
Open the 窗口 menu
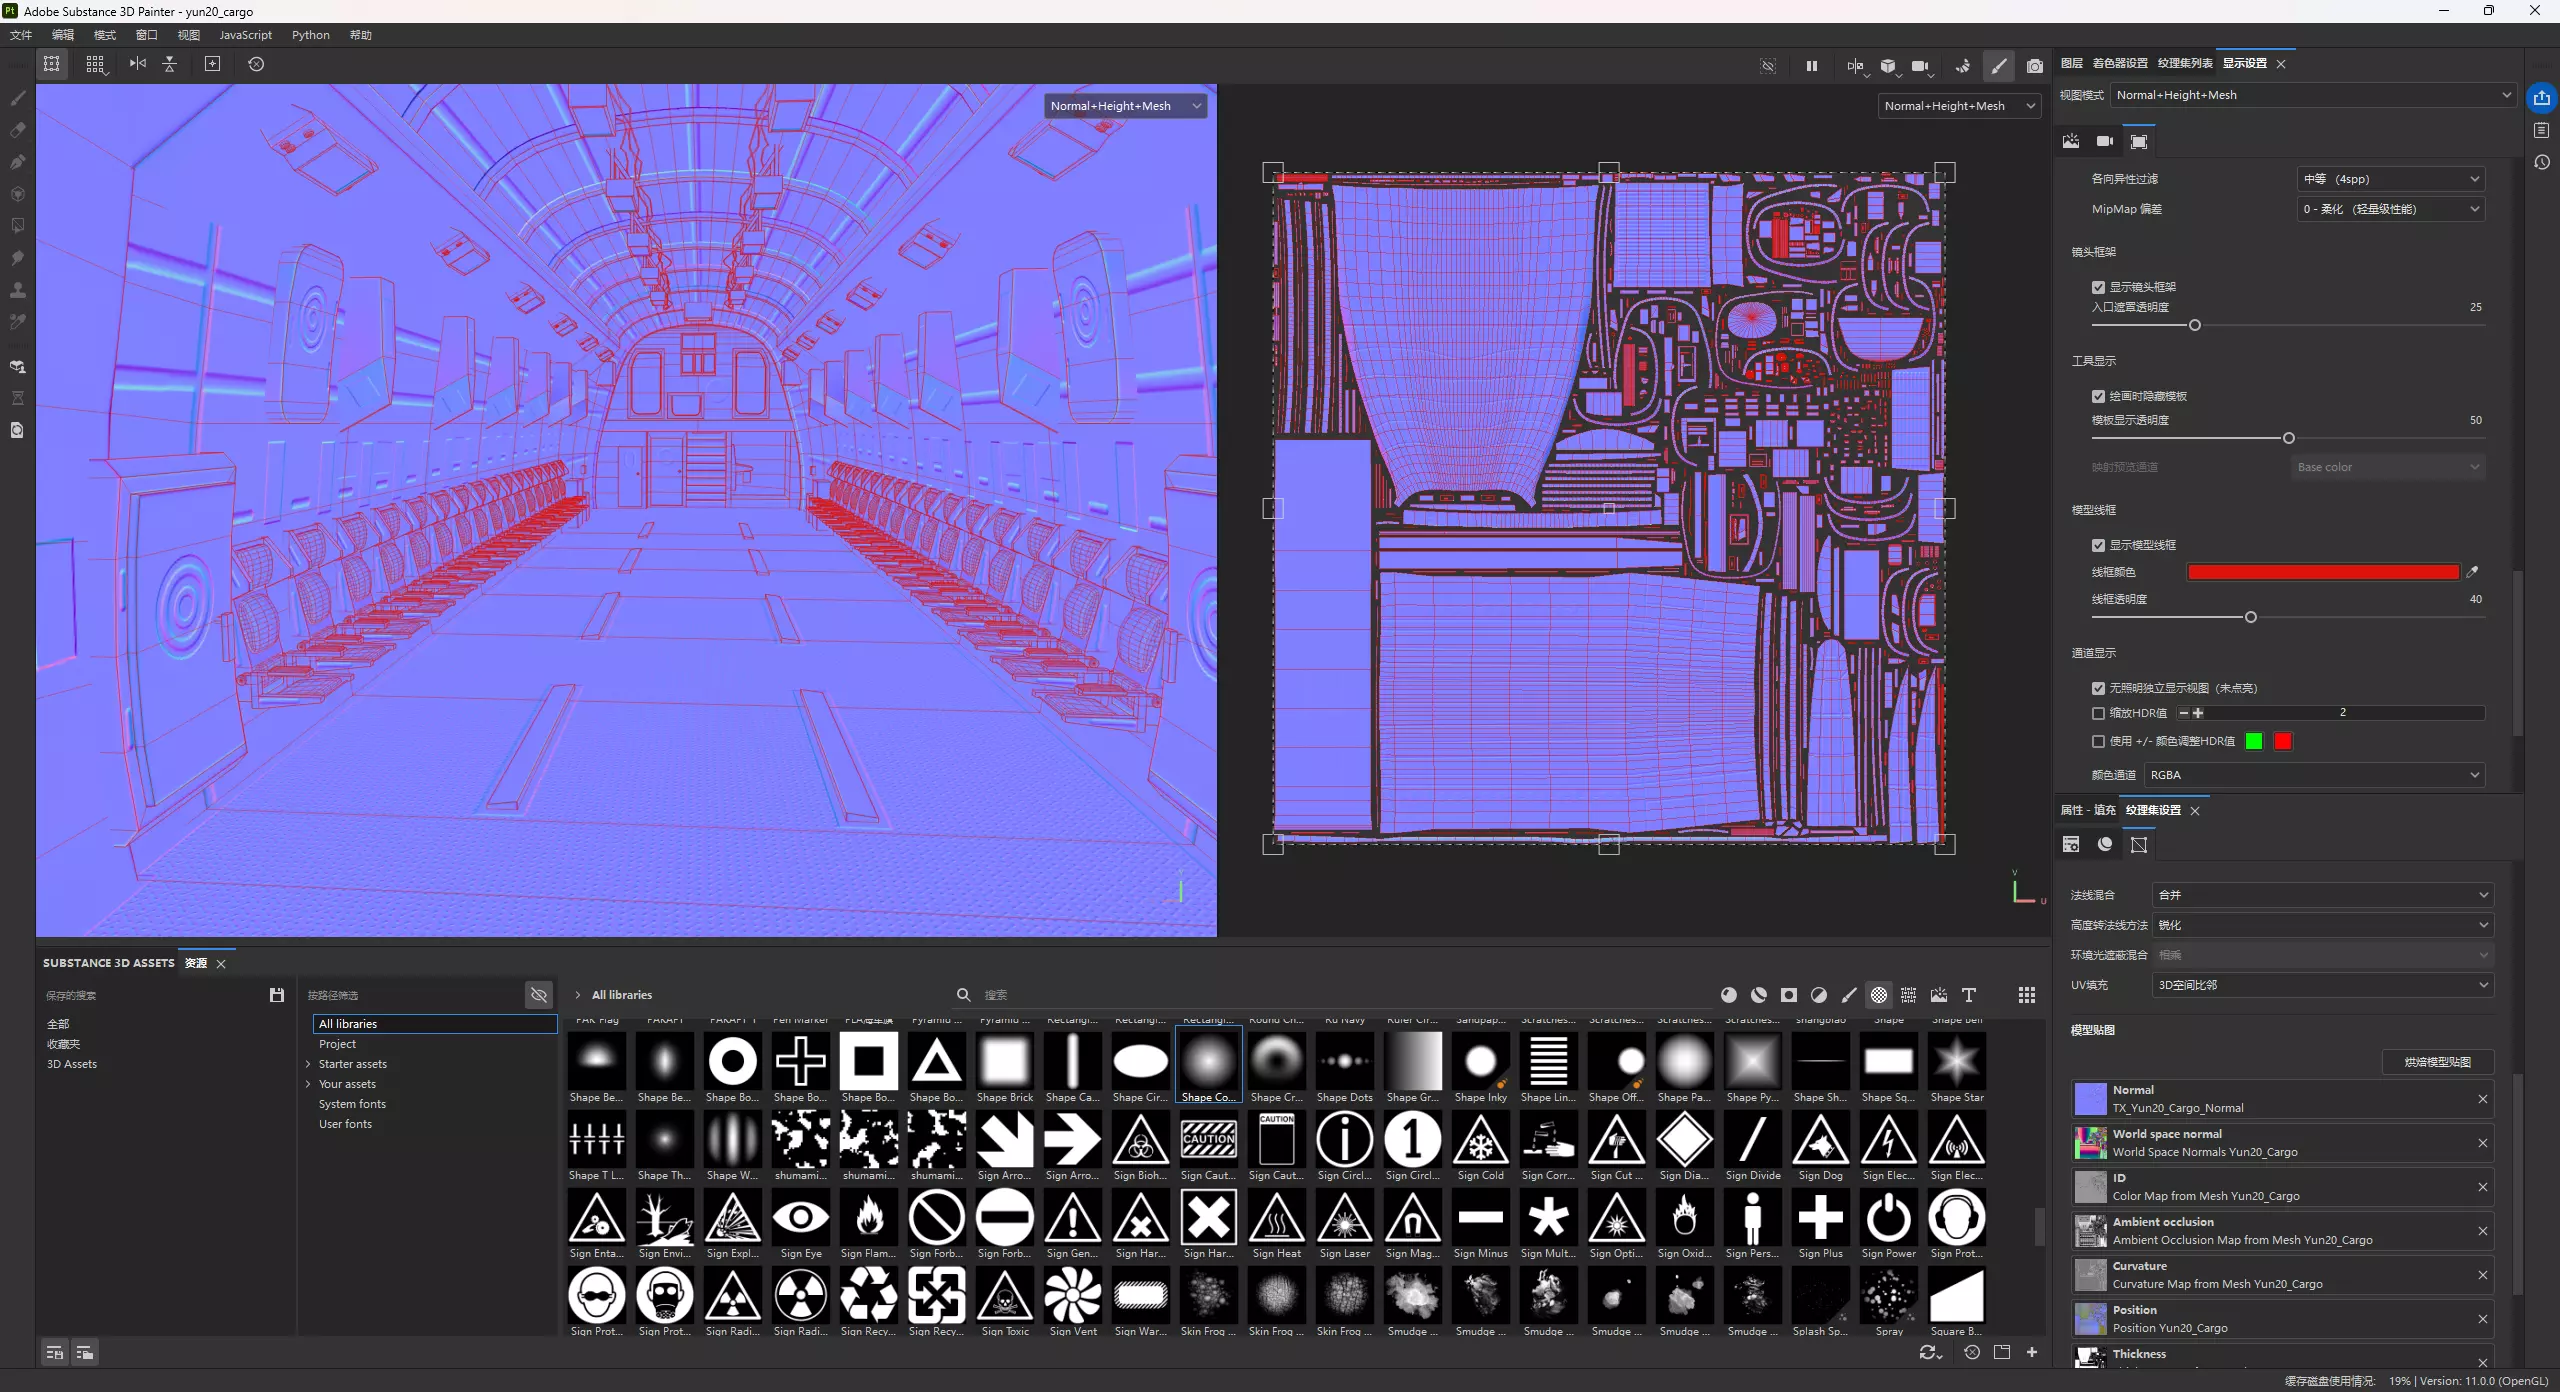pyautogui.click(x=146, y=35)
